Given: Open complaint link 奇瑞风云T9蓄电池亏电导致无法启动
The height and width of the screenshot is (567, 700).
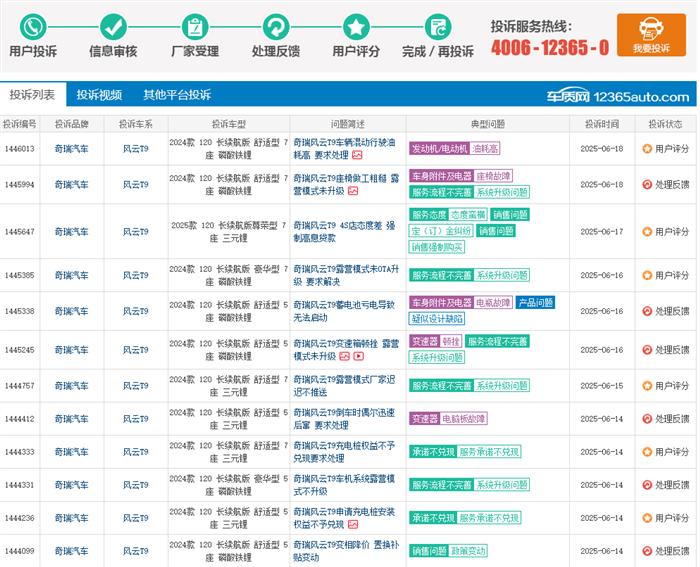Looking at the screenshot, I should [x=344, y=311].
